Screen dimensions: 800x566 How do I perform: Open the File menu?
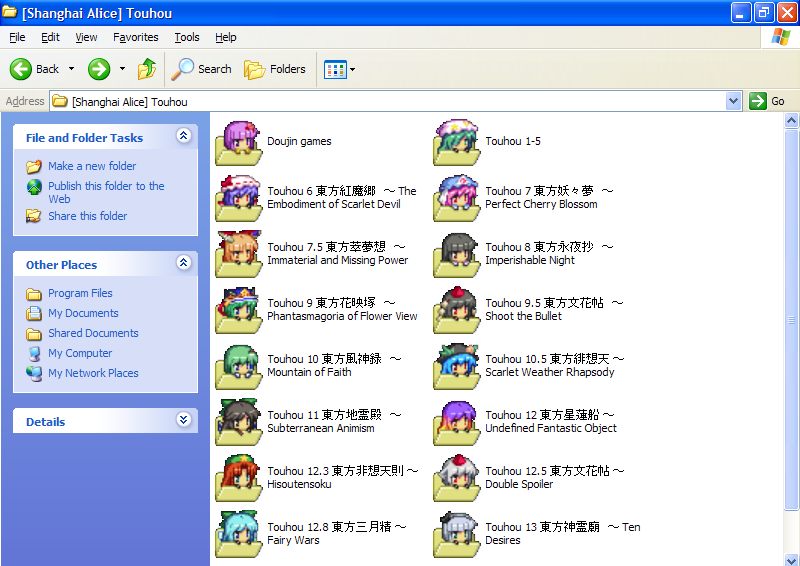coord(17,37)
